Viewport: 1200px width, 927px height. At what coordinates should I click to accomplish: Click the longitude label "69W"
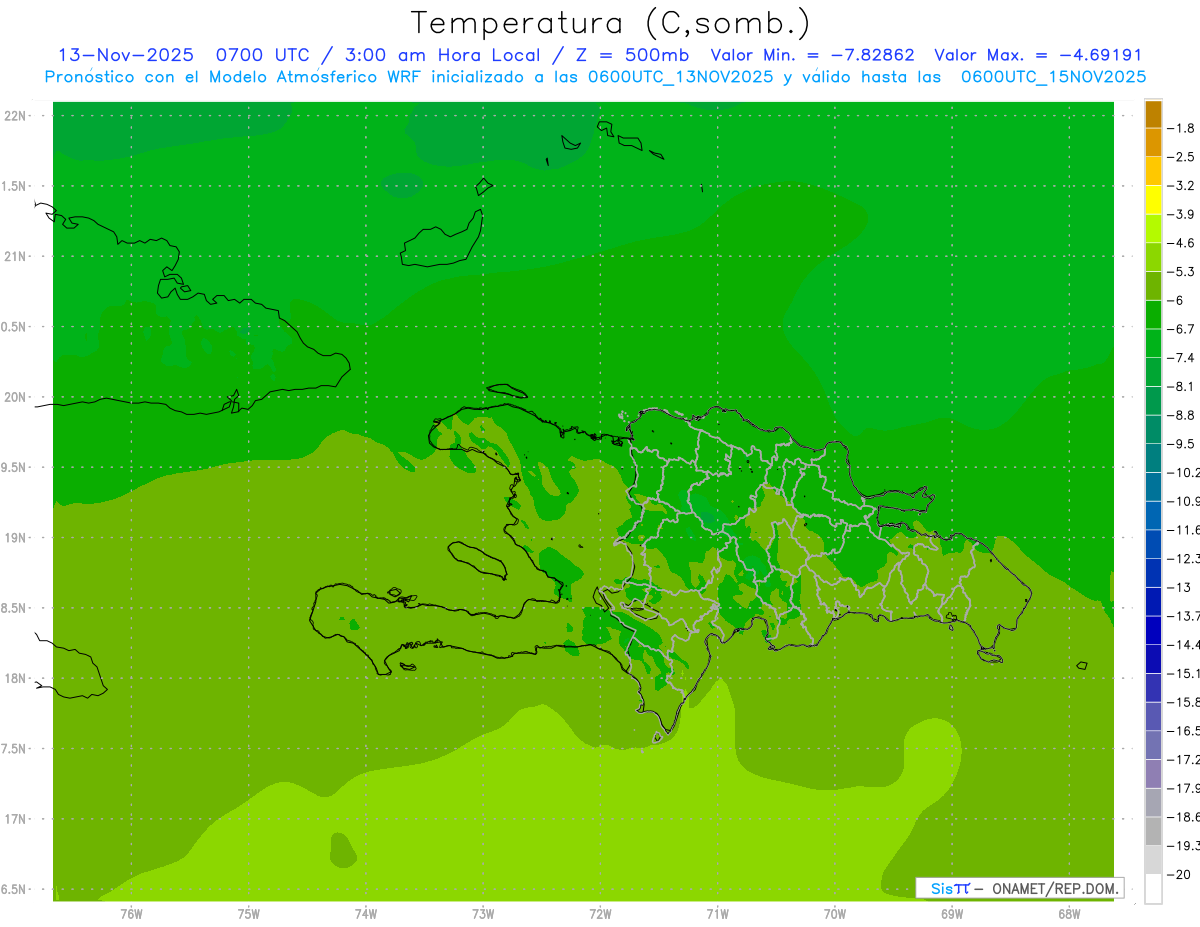(952, 914)
